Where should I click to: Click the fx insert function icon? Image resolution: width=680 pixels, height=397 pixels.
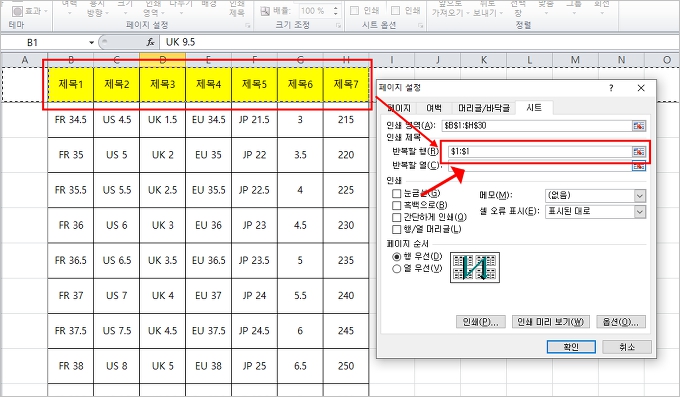150,42
